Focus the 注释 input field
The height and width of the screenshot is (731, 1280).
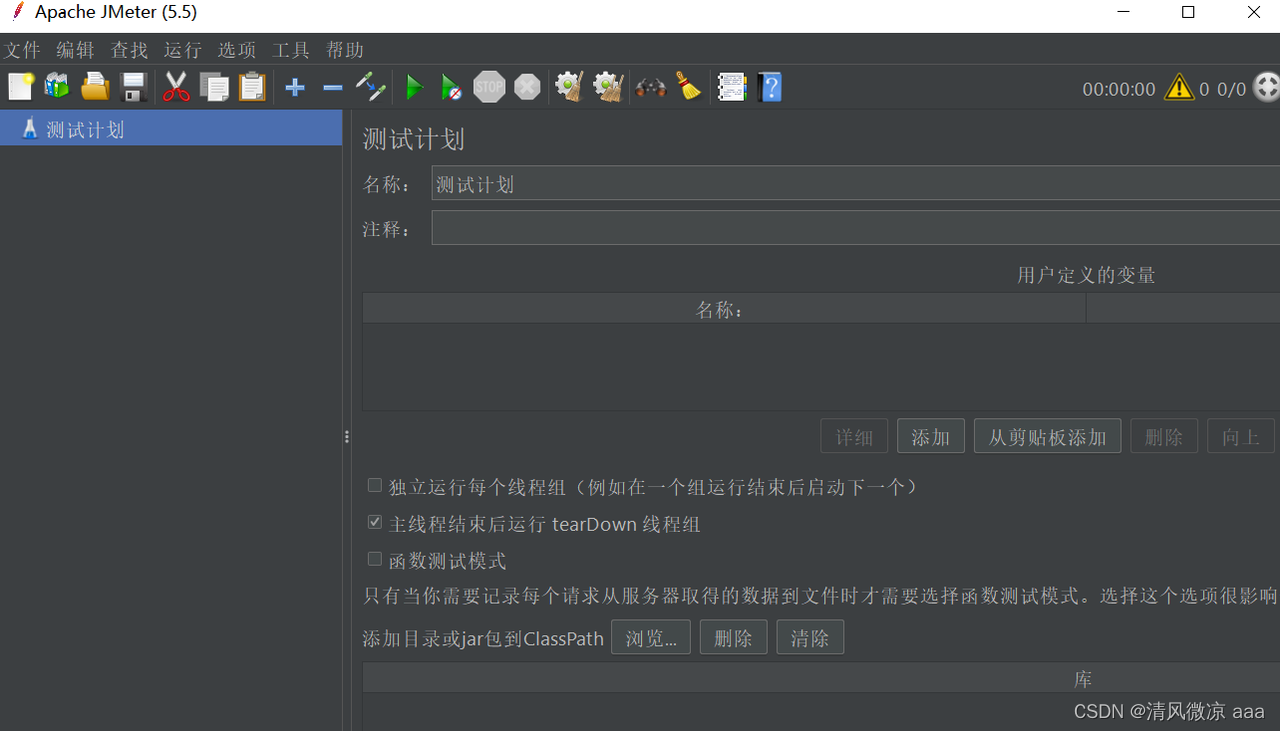click(855, 228)
